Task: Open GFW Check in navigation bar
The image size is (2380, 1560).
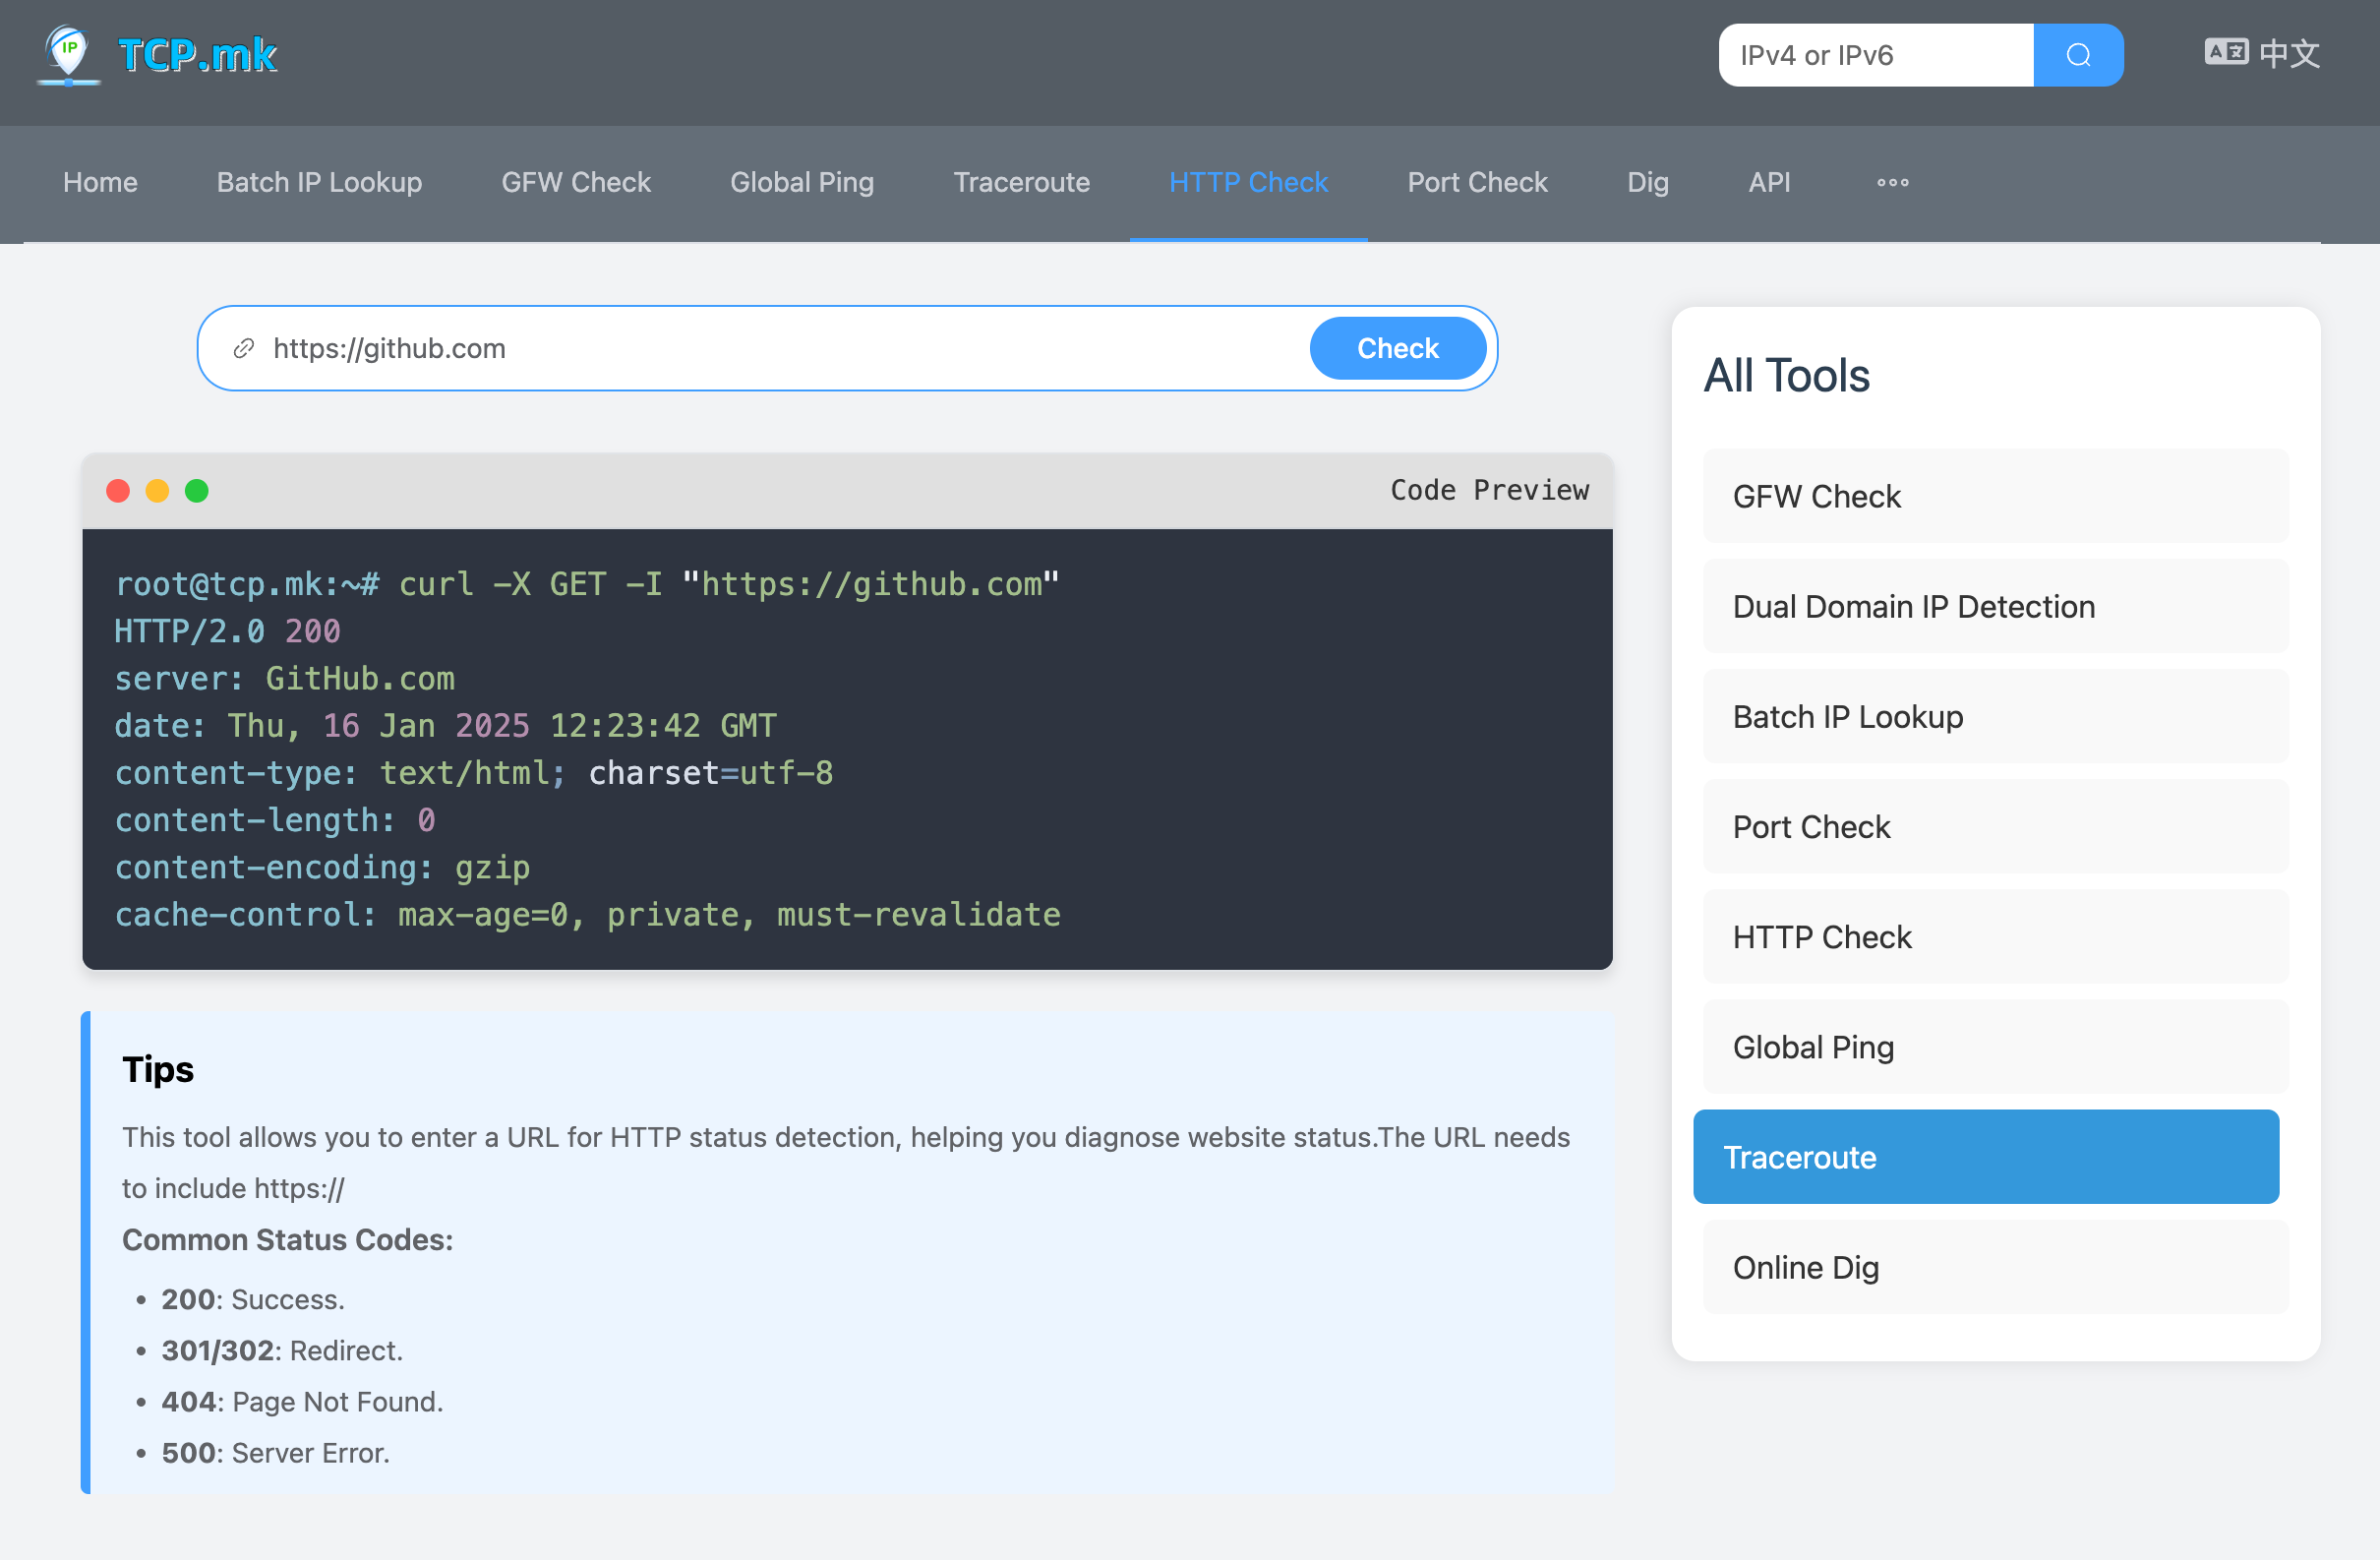Action: (x=576, y=182)
